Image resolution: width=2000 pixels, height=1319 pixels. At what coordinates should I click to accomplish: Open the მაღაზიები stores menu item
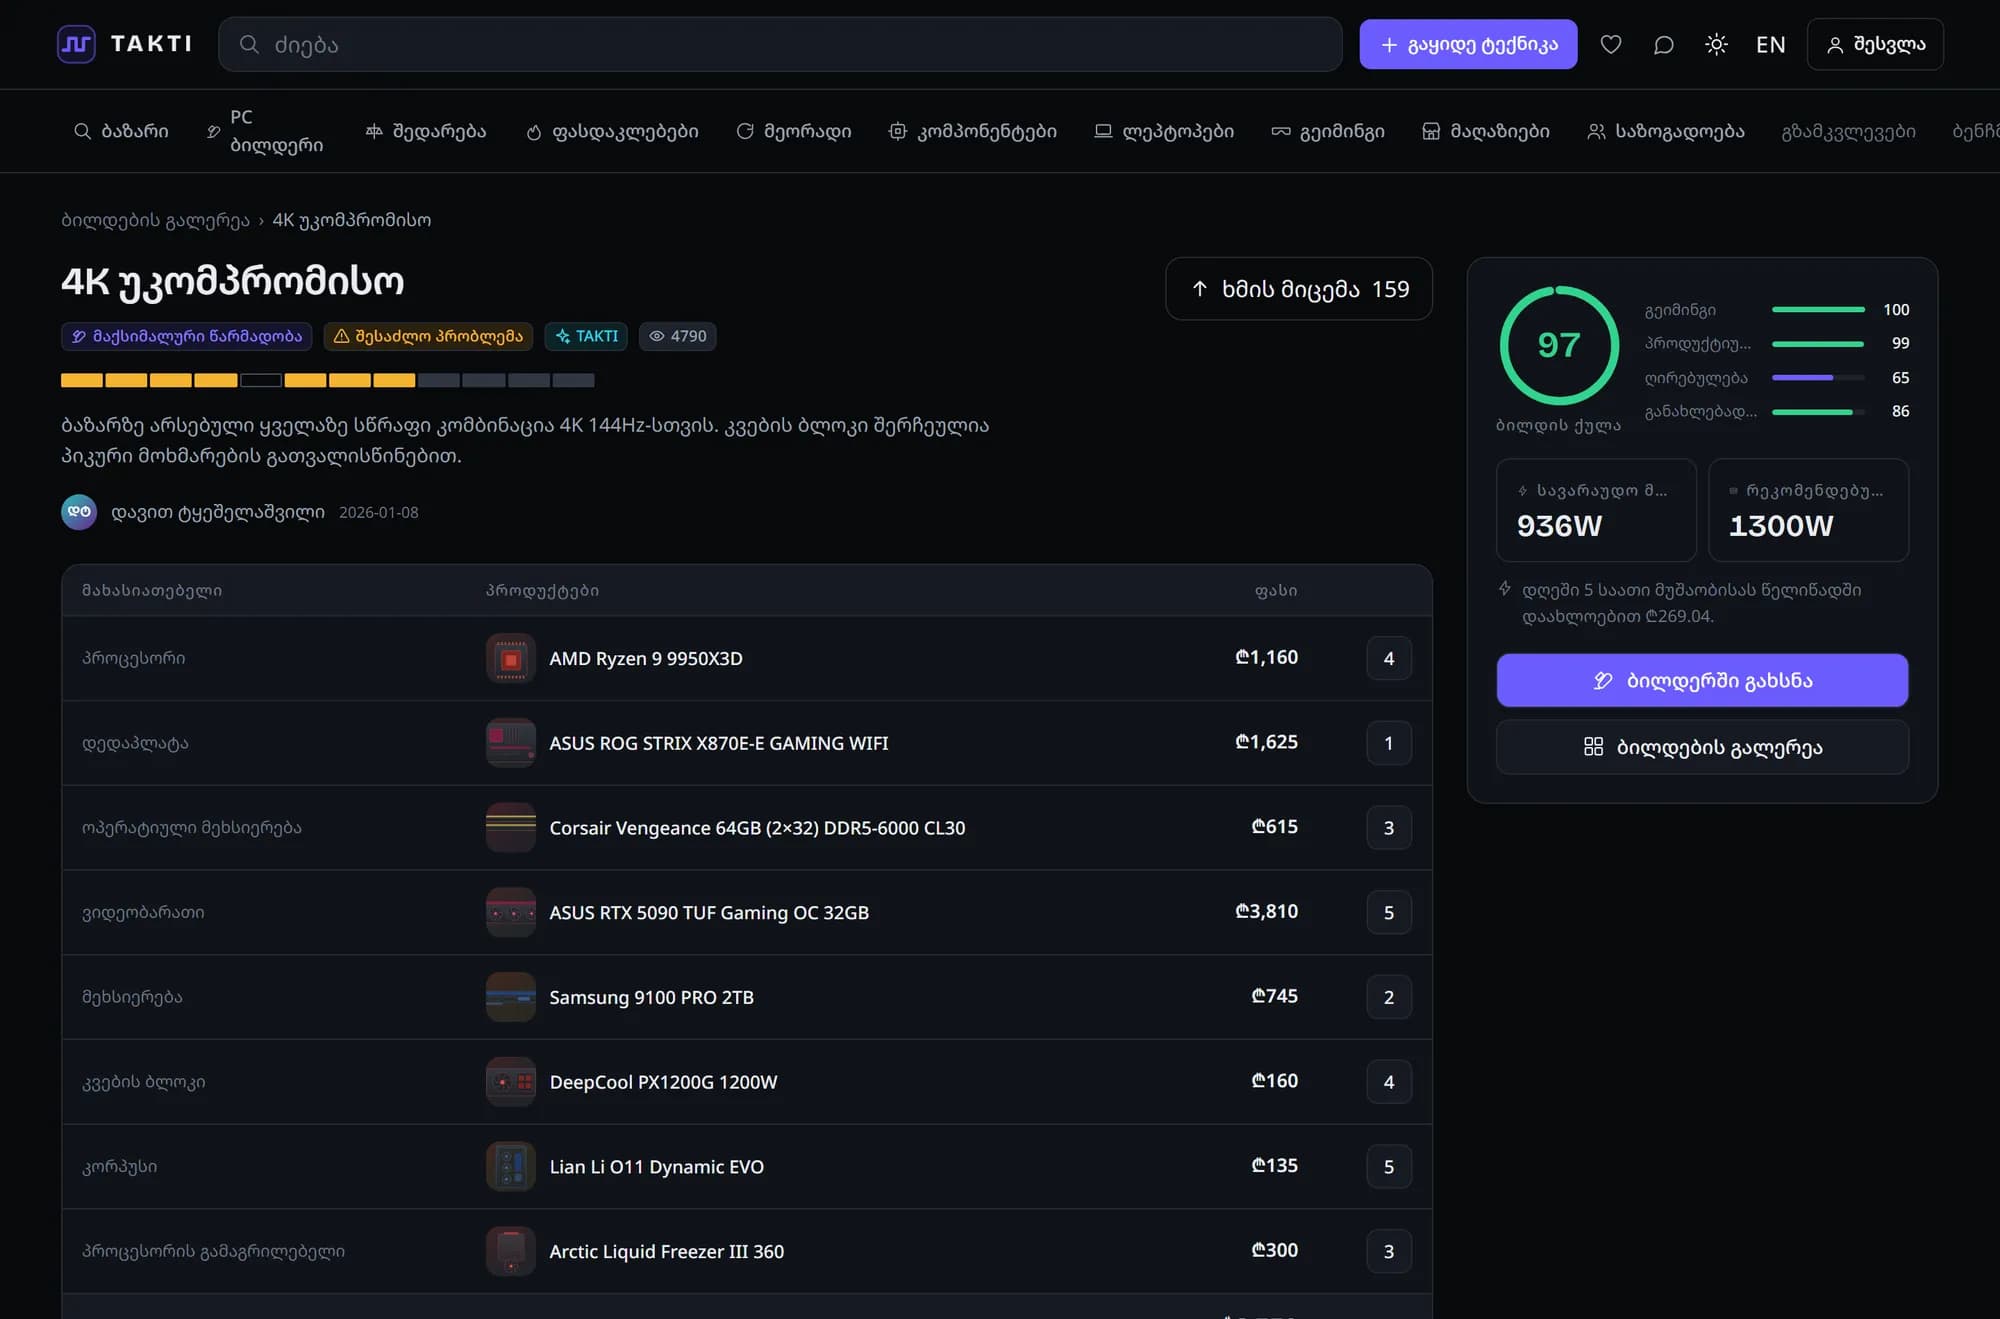1486,131
